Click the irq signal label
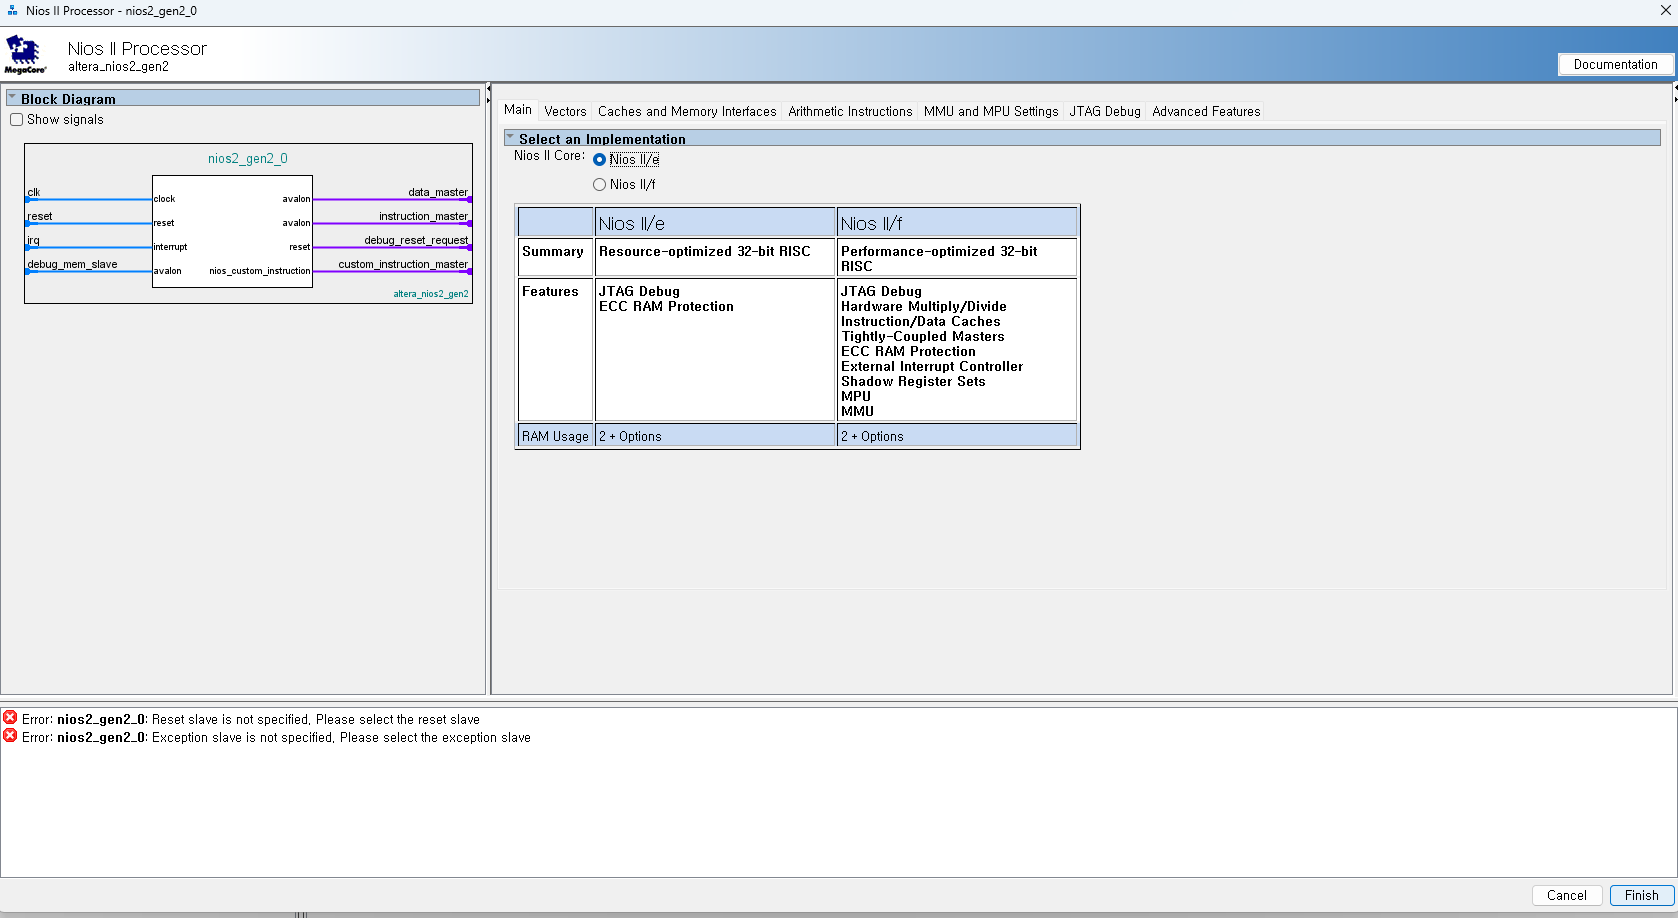The image size is (1678, 918). 33,240
